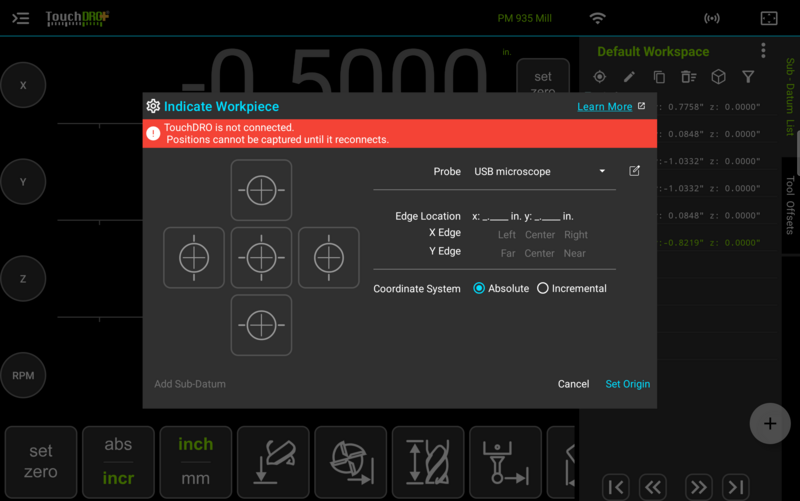Click the PM 935 Mill device name
The width and height of the screenshot is (800, 501).
(x=524, y=18)
